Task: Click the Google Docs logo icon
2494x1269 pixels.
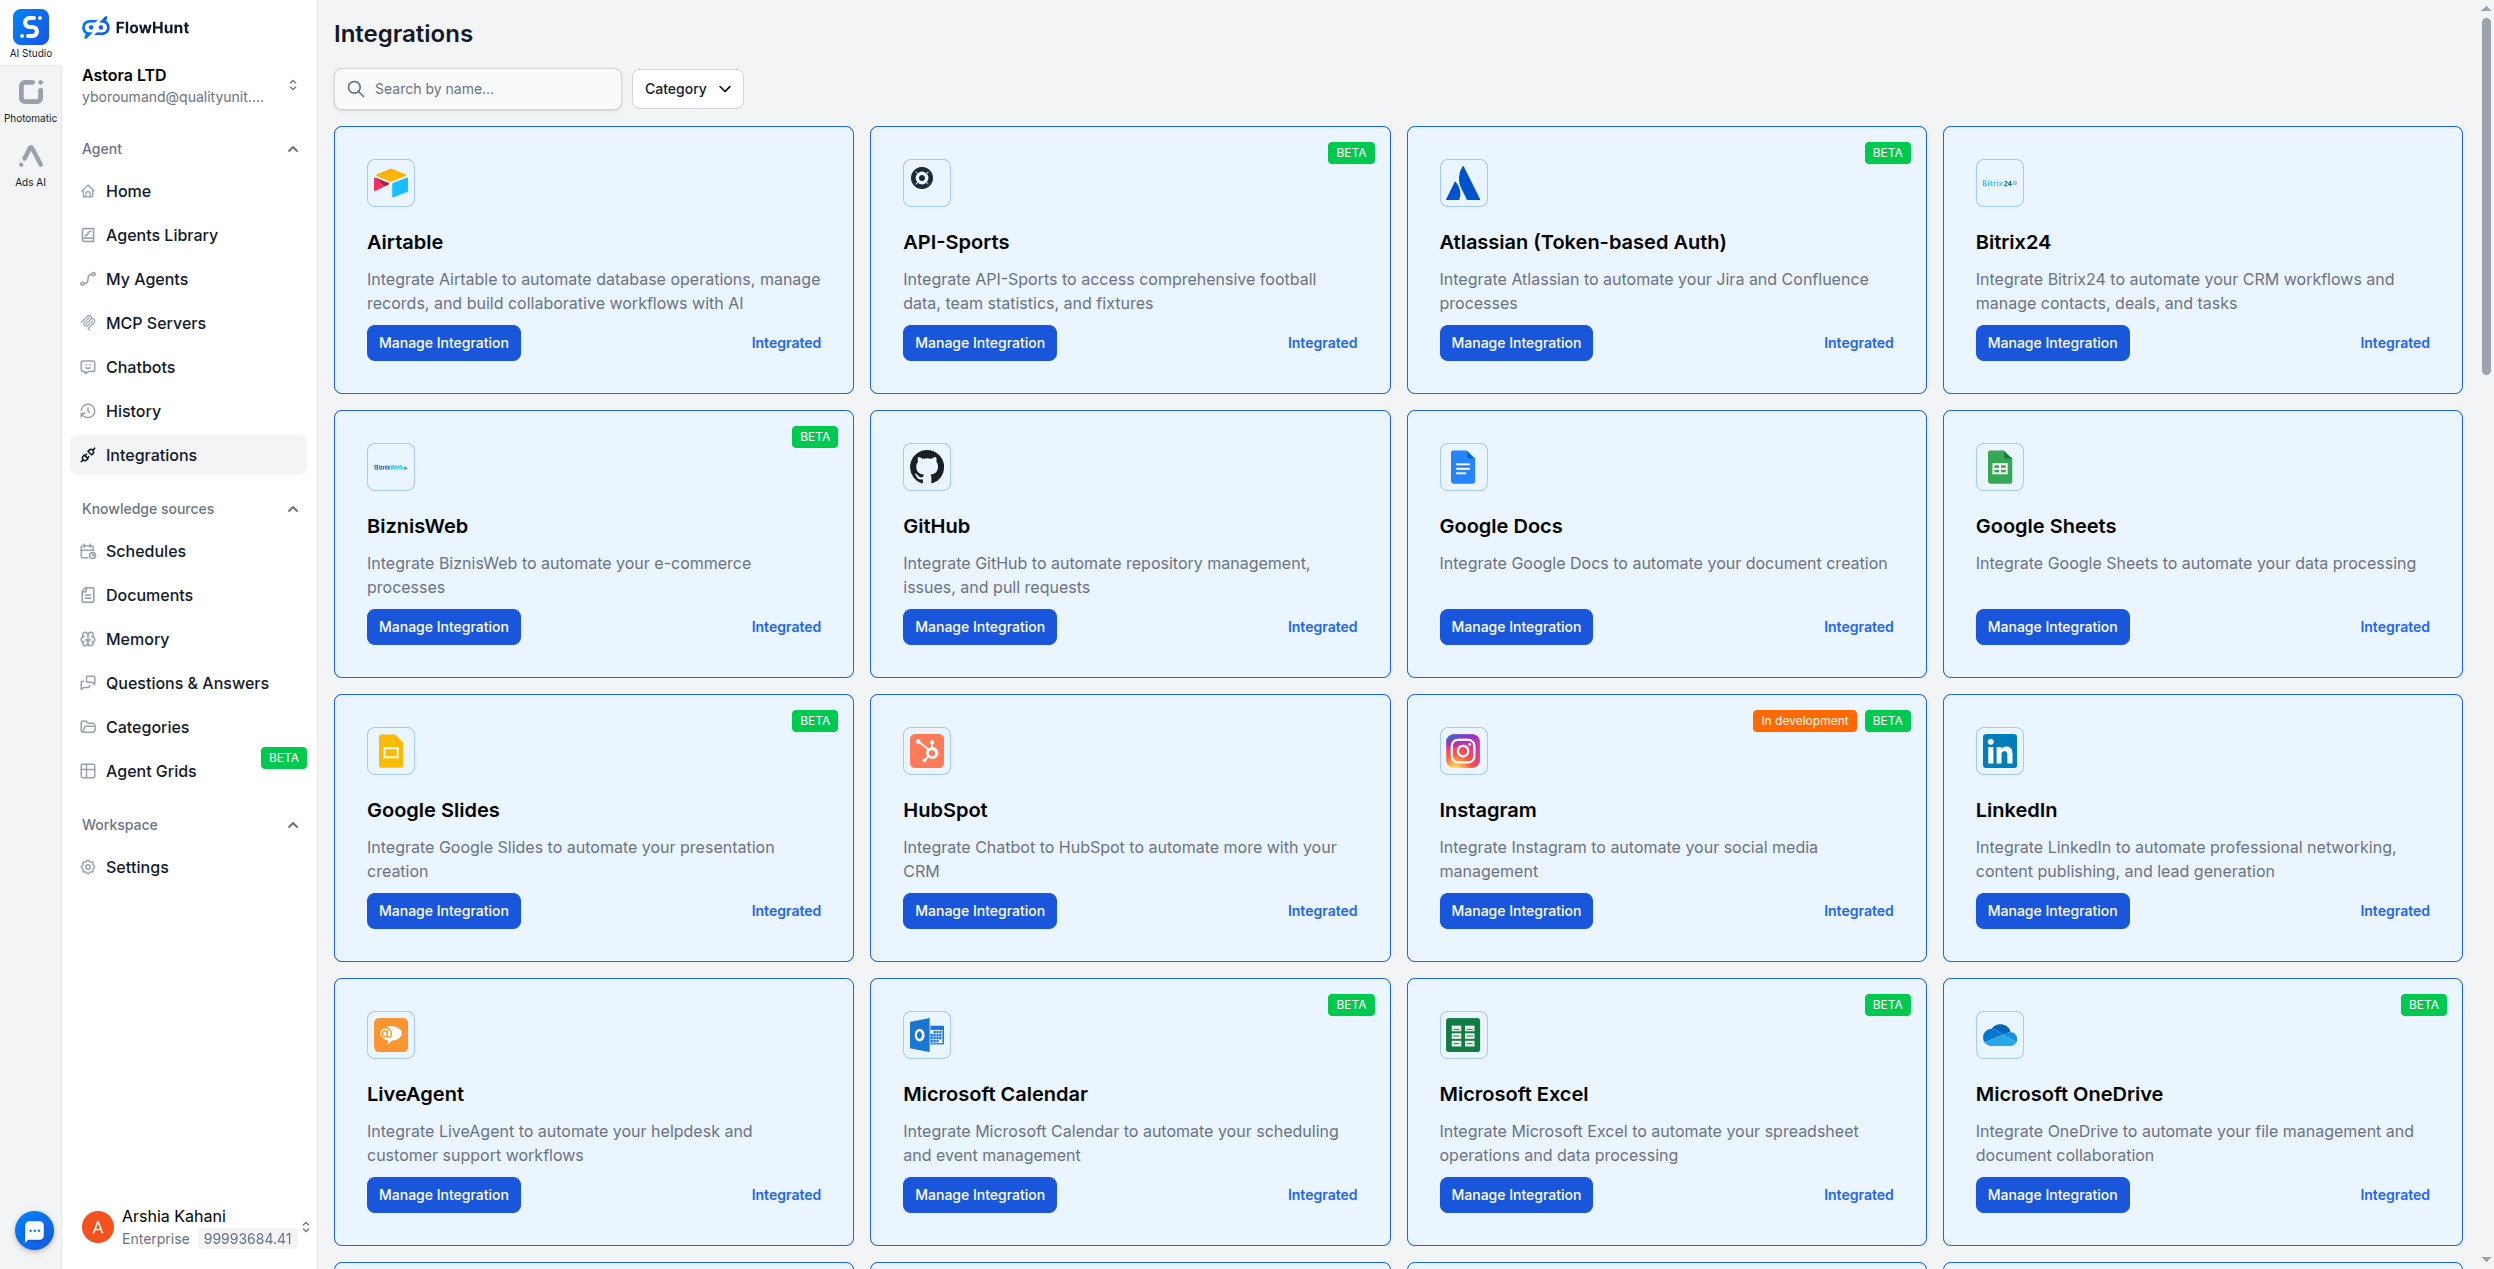Action: click(x=1463, y=467)
